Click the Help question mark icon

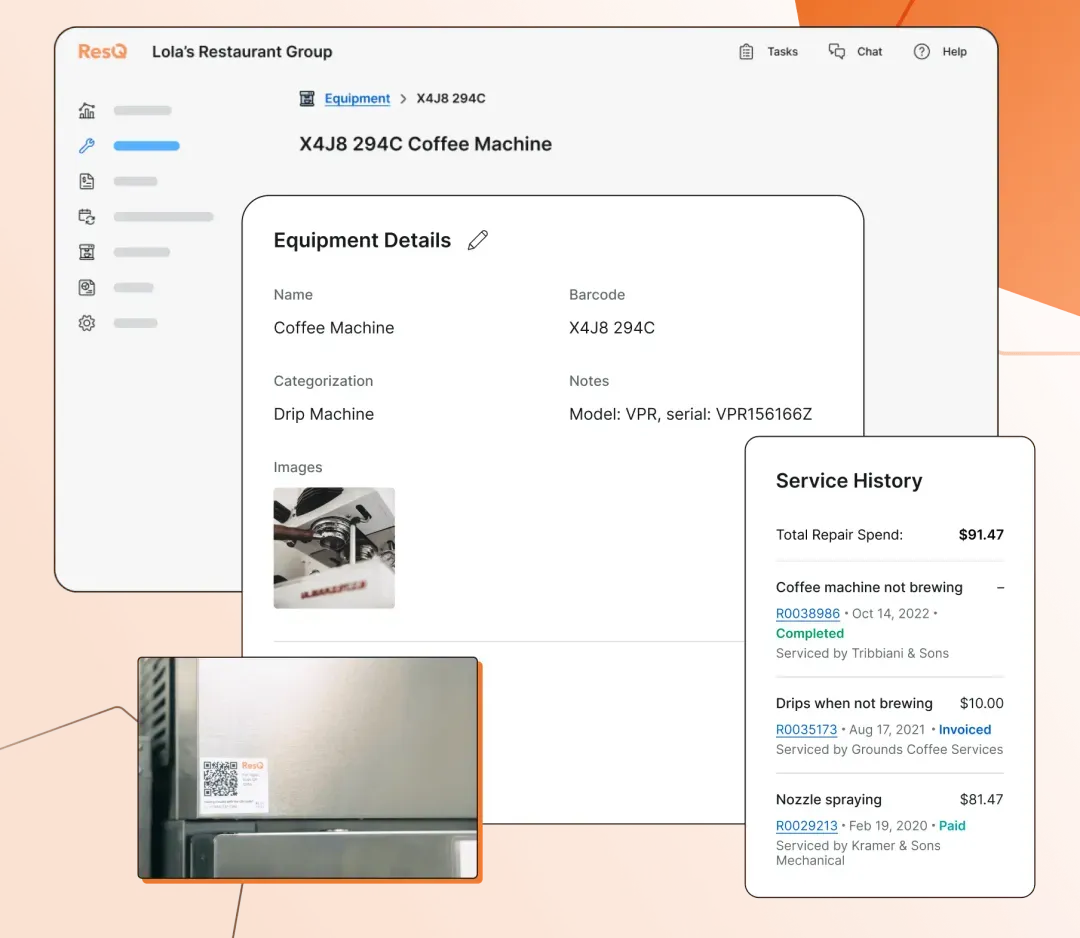(x=922, y=52)
